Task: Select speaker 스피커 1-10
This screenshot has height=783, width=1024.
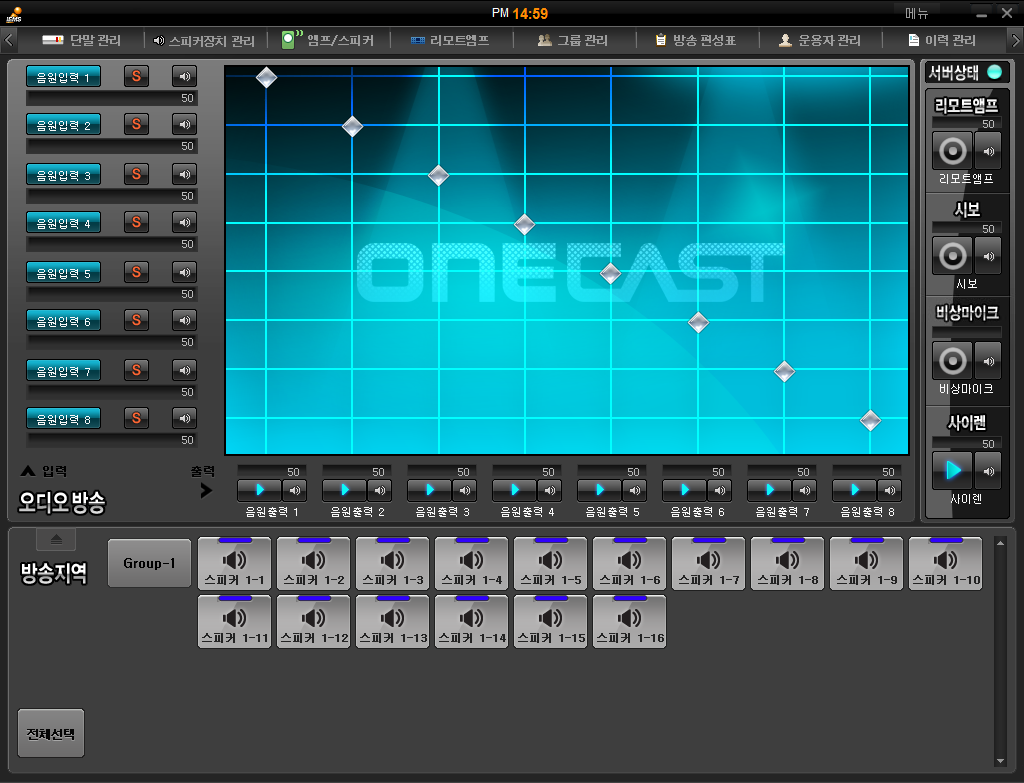Action: [x=946, y=564]
